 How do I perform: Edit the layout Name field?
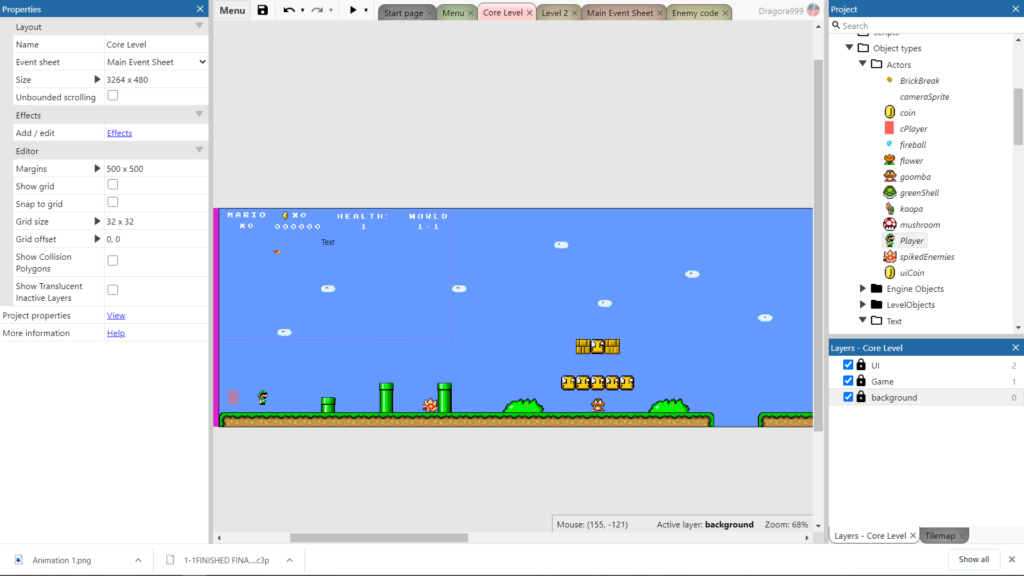point(156,44)
